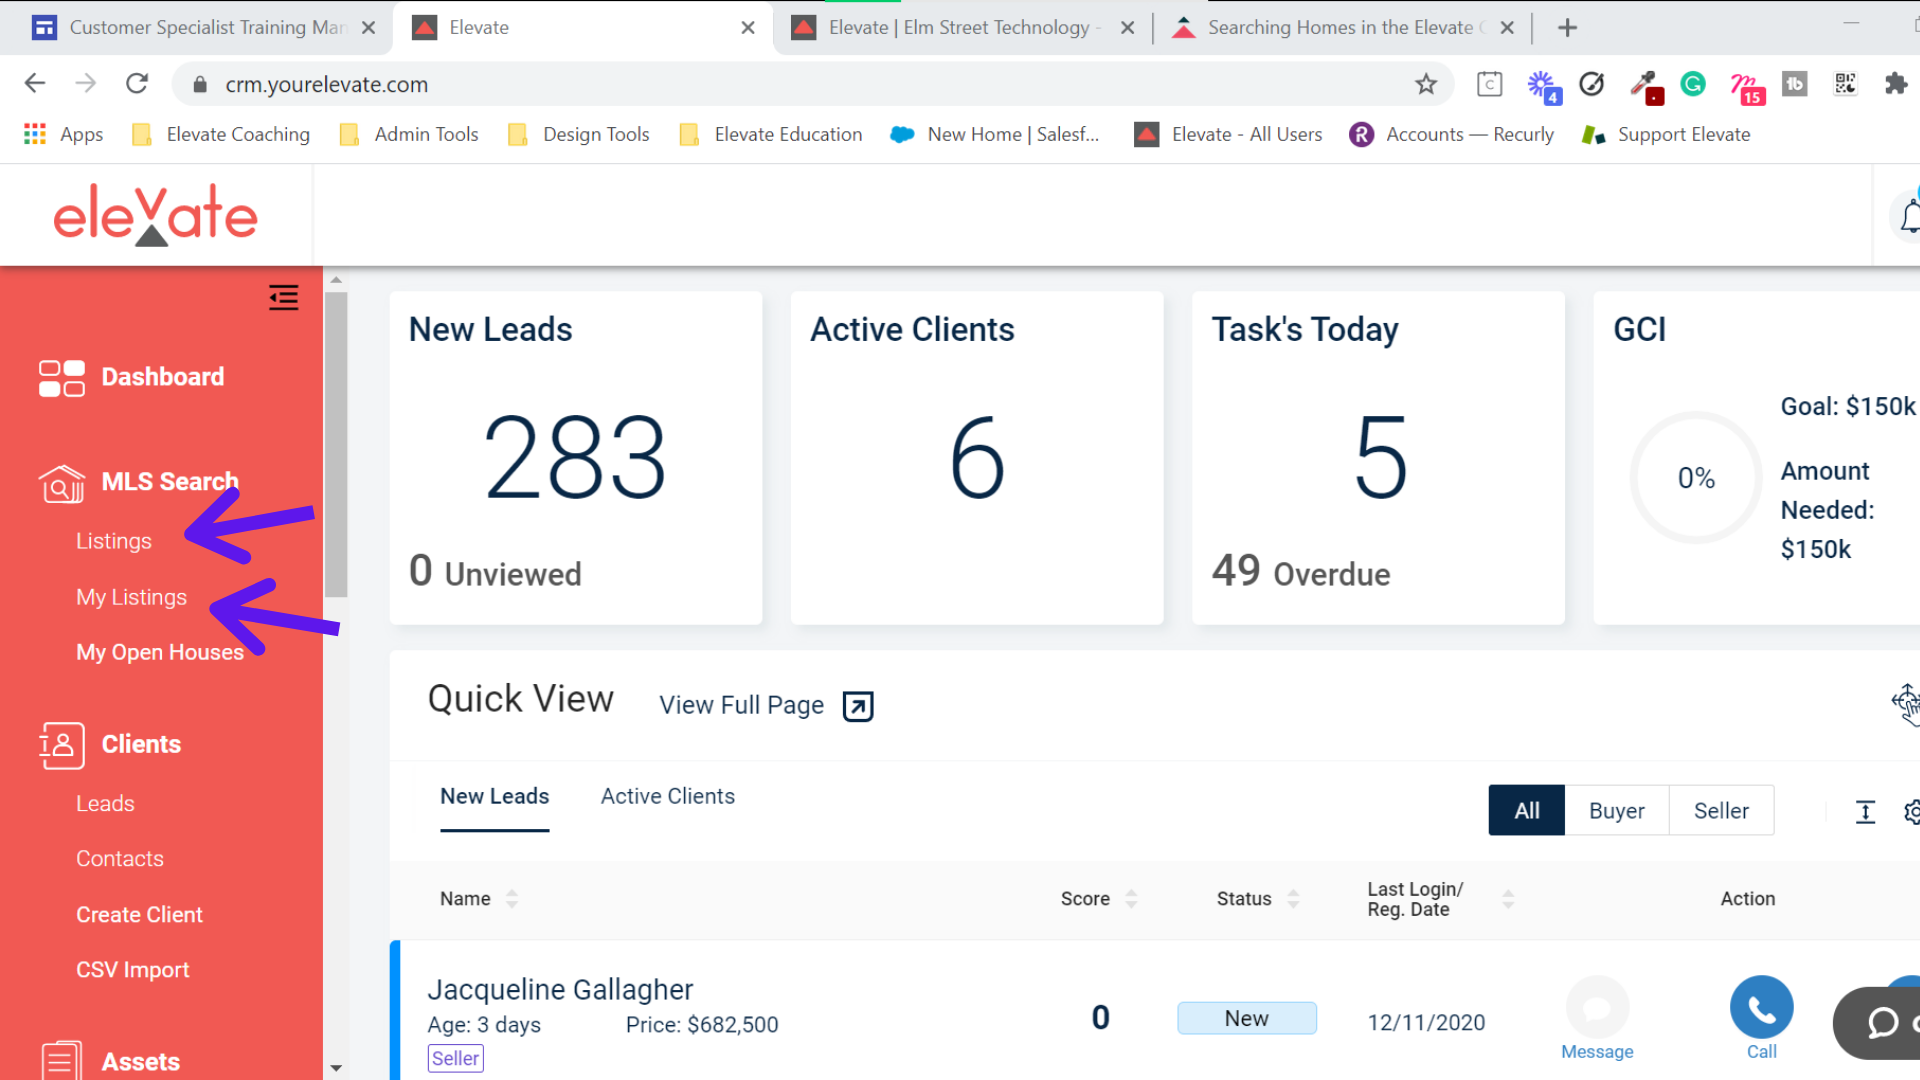The image size is (1920, 1080).
Task: Open the Design Tools bookmarks folder
Action: tap(579, 134)
